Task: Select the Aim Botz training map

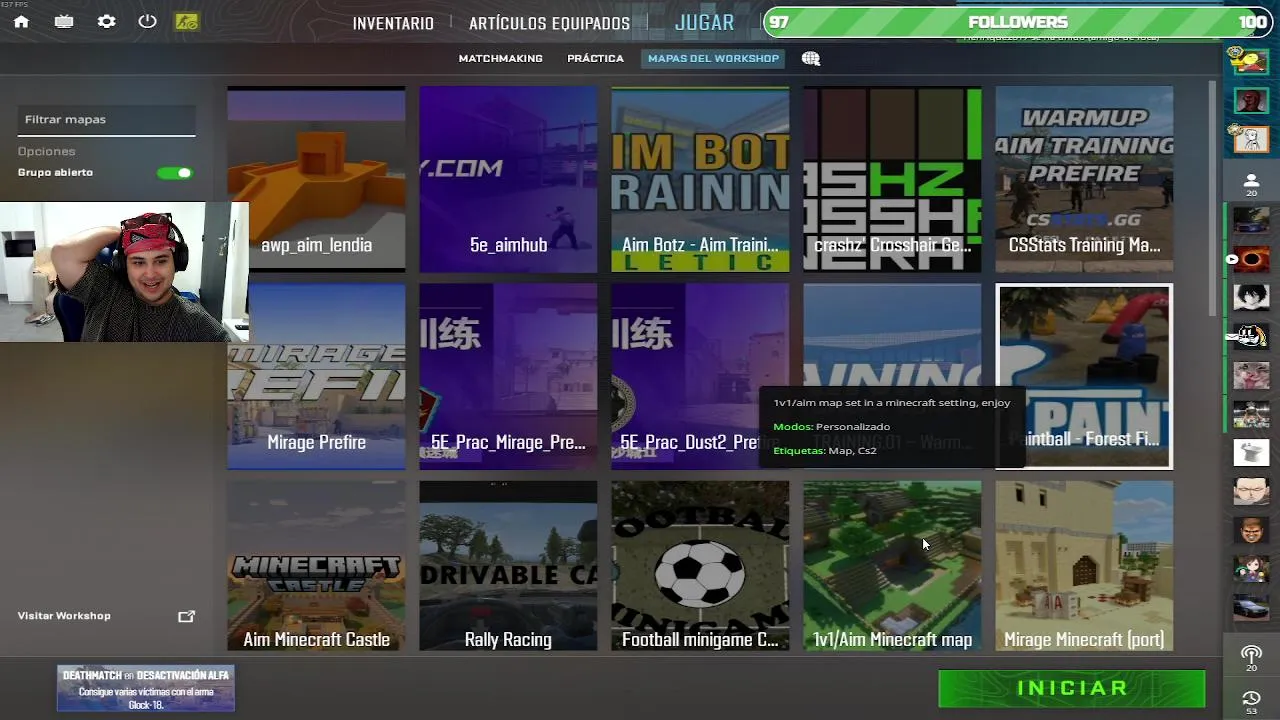Action: coord(700,179)
